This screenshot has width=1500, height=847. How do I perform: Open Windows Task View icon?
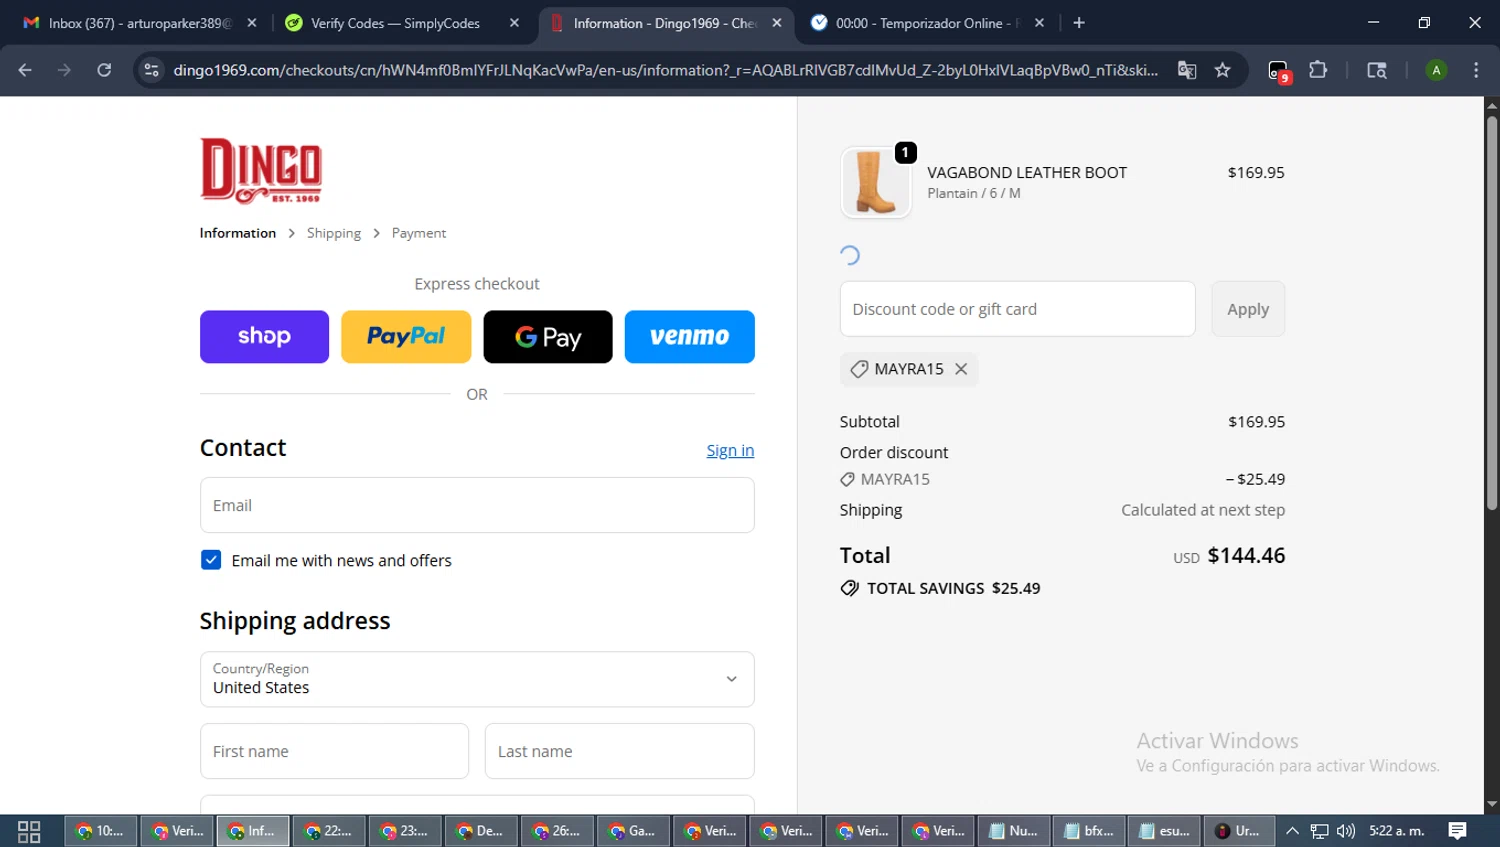coord(29,831)
